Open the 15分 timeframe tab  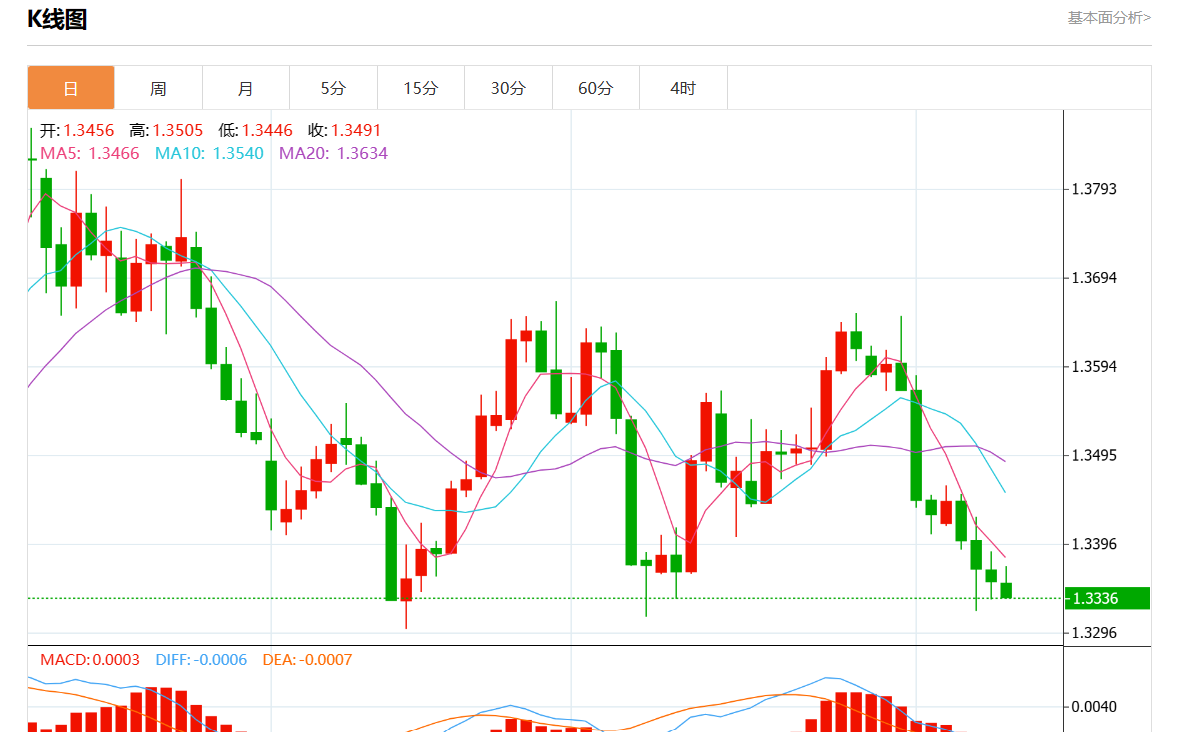[421, 88]
